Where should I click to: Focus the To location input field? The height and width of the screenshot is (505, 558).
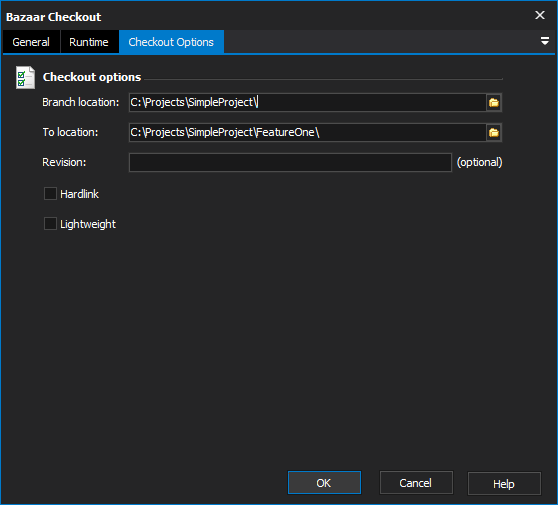[x=307, y=132]
